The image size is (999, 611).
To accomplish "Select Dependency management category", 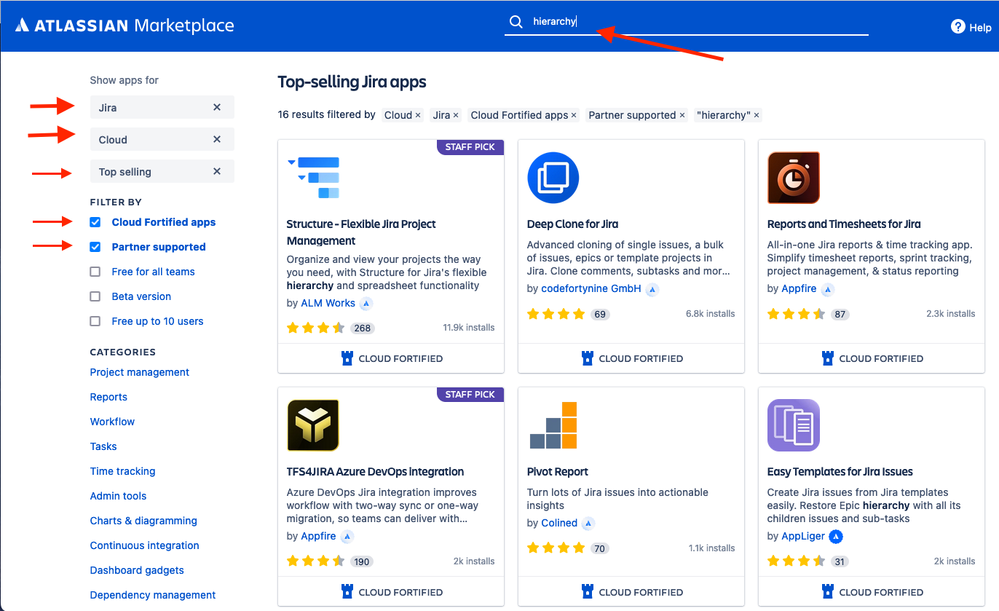I will [153, 595].
